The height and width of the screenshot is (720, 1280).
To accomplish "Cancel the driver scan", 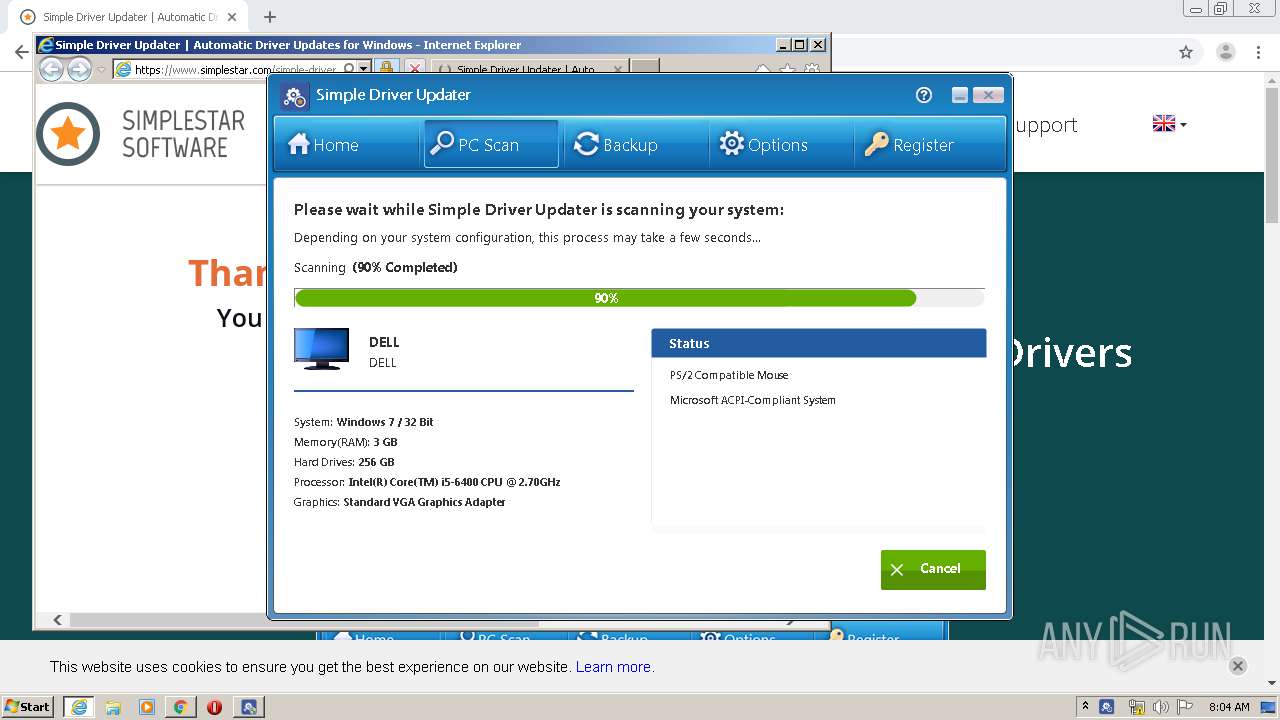I will (x=933, y=569).
